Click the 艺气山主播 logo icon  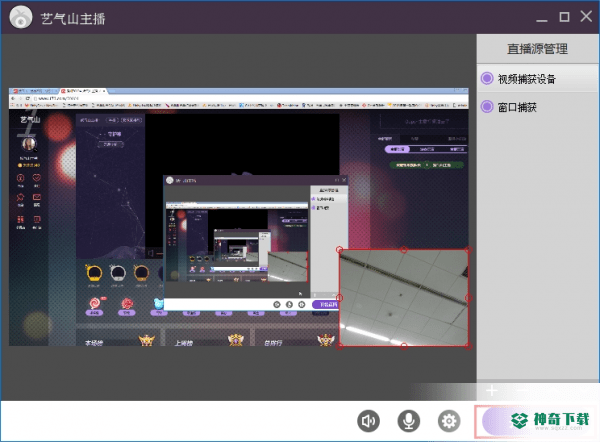click(21, 17)
